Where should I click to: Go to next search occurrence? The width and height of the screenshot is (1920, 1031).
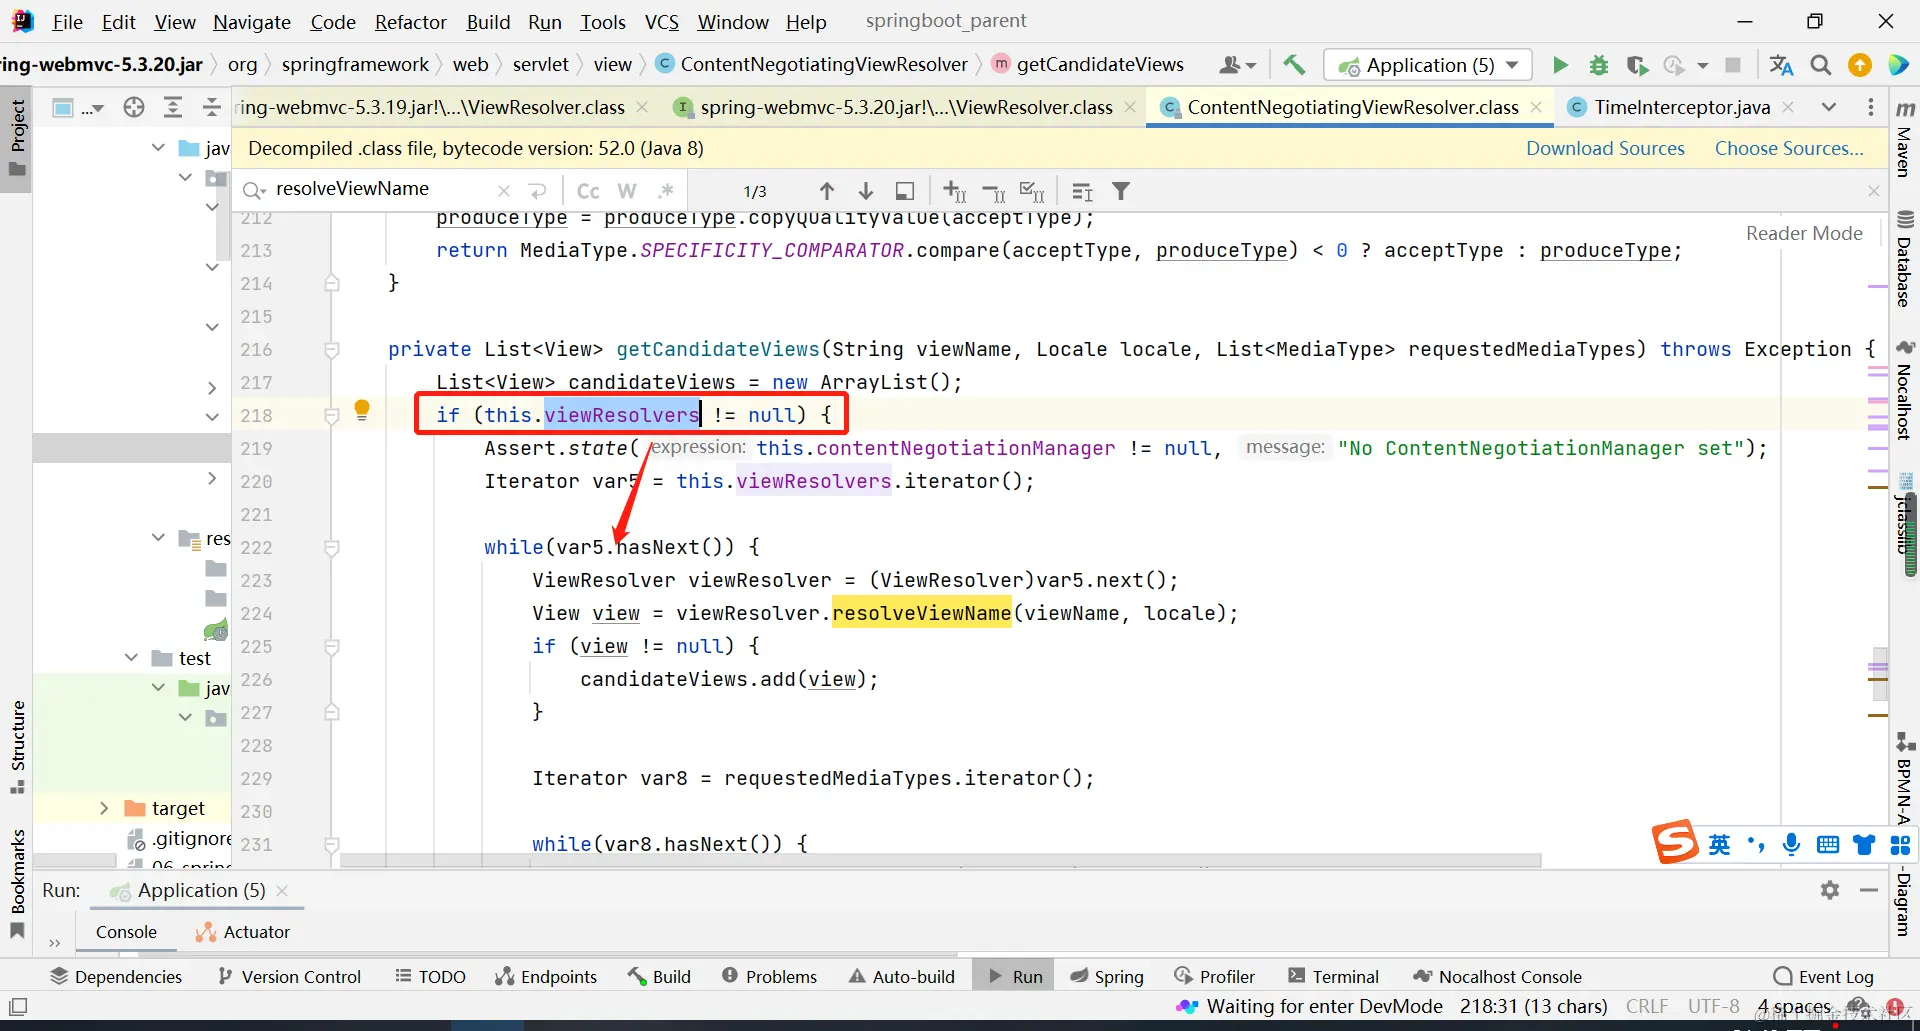point(866,191)
